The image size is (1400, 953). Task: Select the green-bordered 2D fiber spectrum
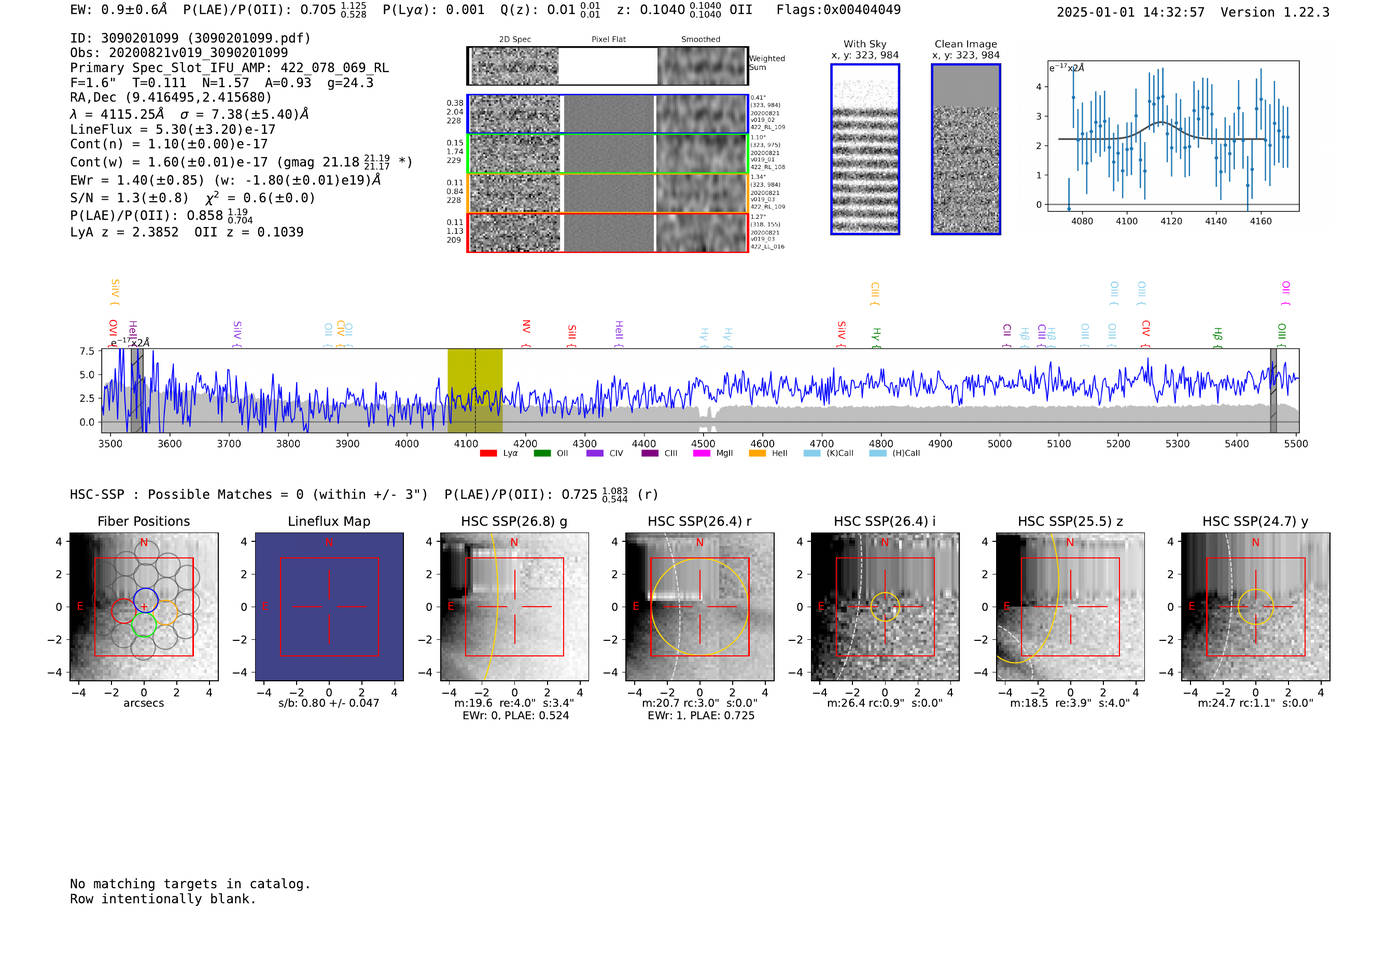607,154
